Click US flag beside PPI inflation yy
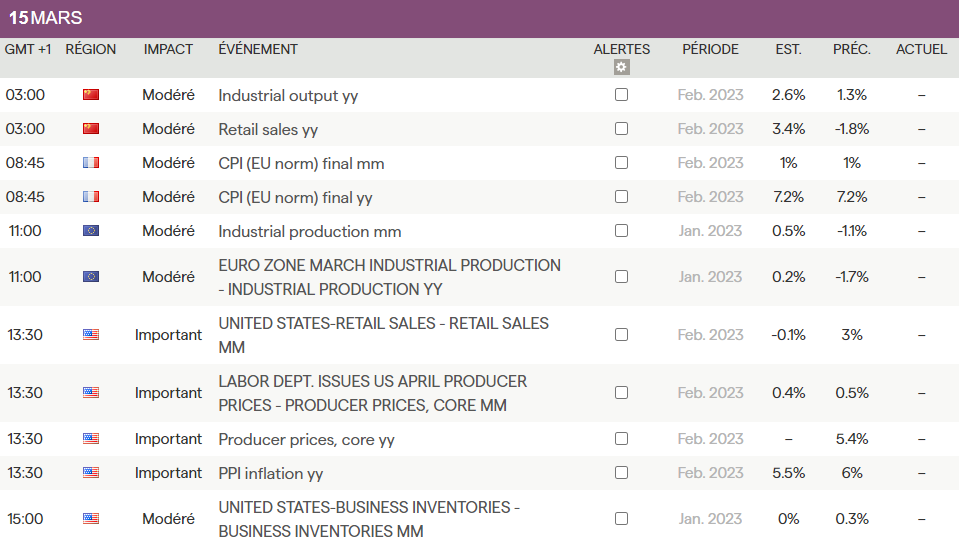The width and height of the screenshot is (960, 550). tap(91, 473)
